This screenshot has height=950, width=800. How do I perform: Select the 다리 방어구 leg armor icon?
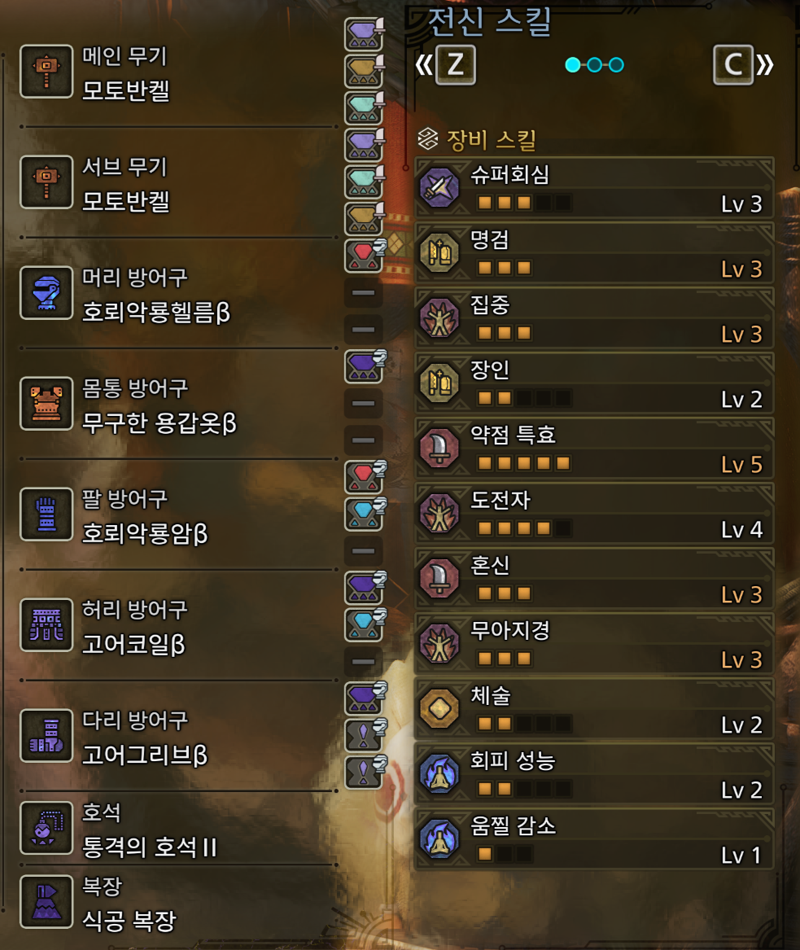[47, 736]
